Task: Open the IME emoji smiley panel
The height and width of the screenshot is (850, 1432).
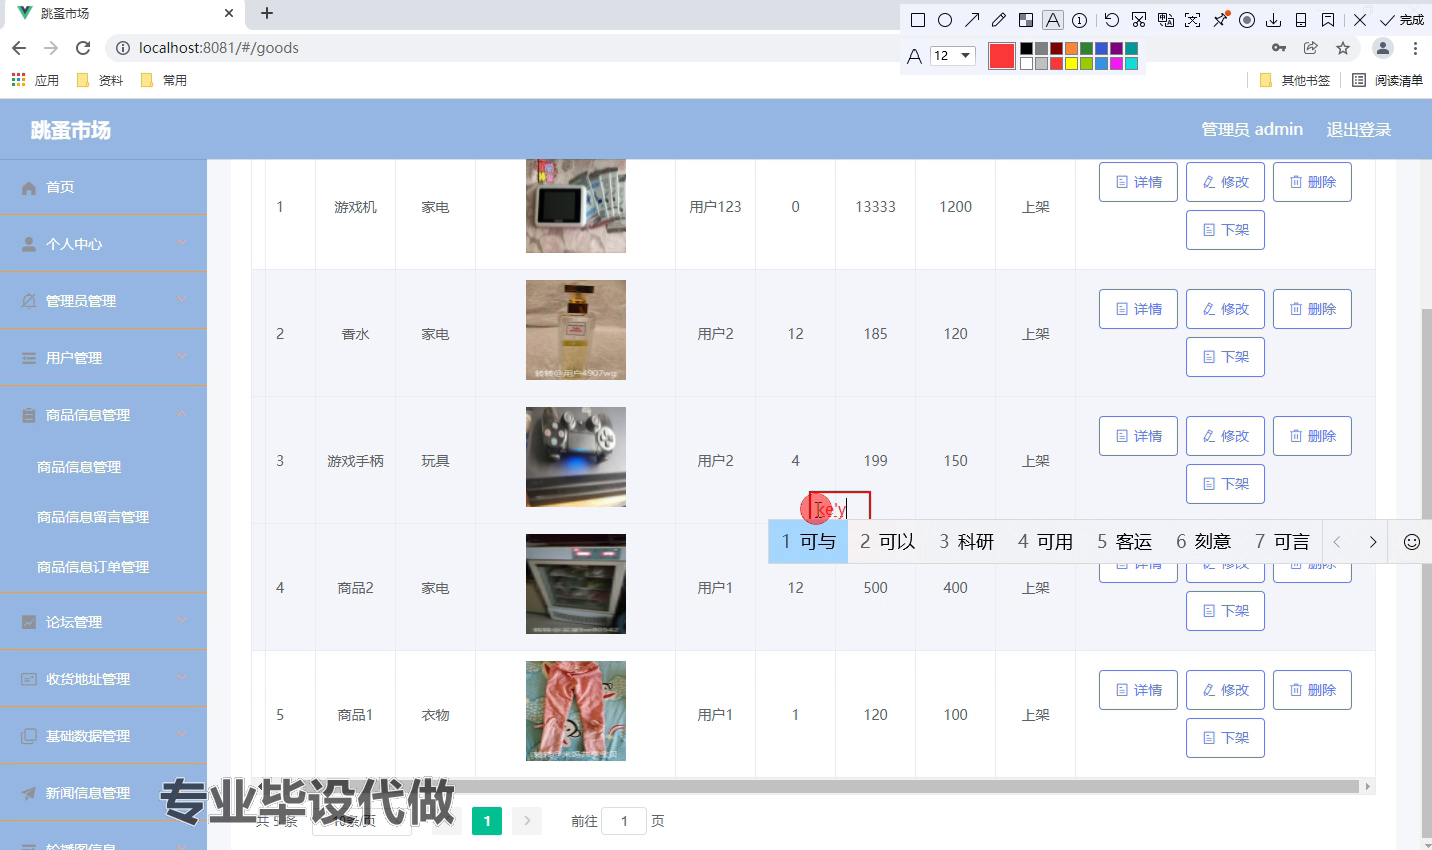Action: click(x=1412, y=542)
